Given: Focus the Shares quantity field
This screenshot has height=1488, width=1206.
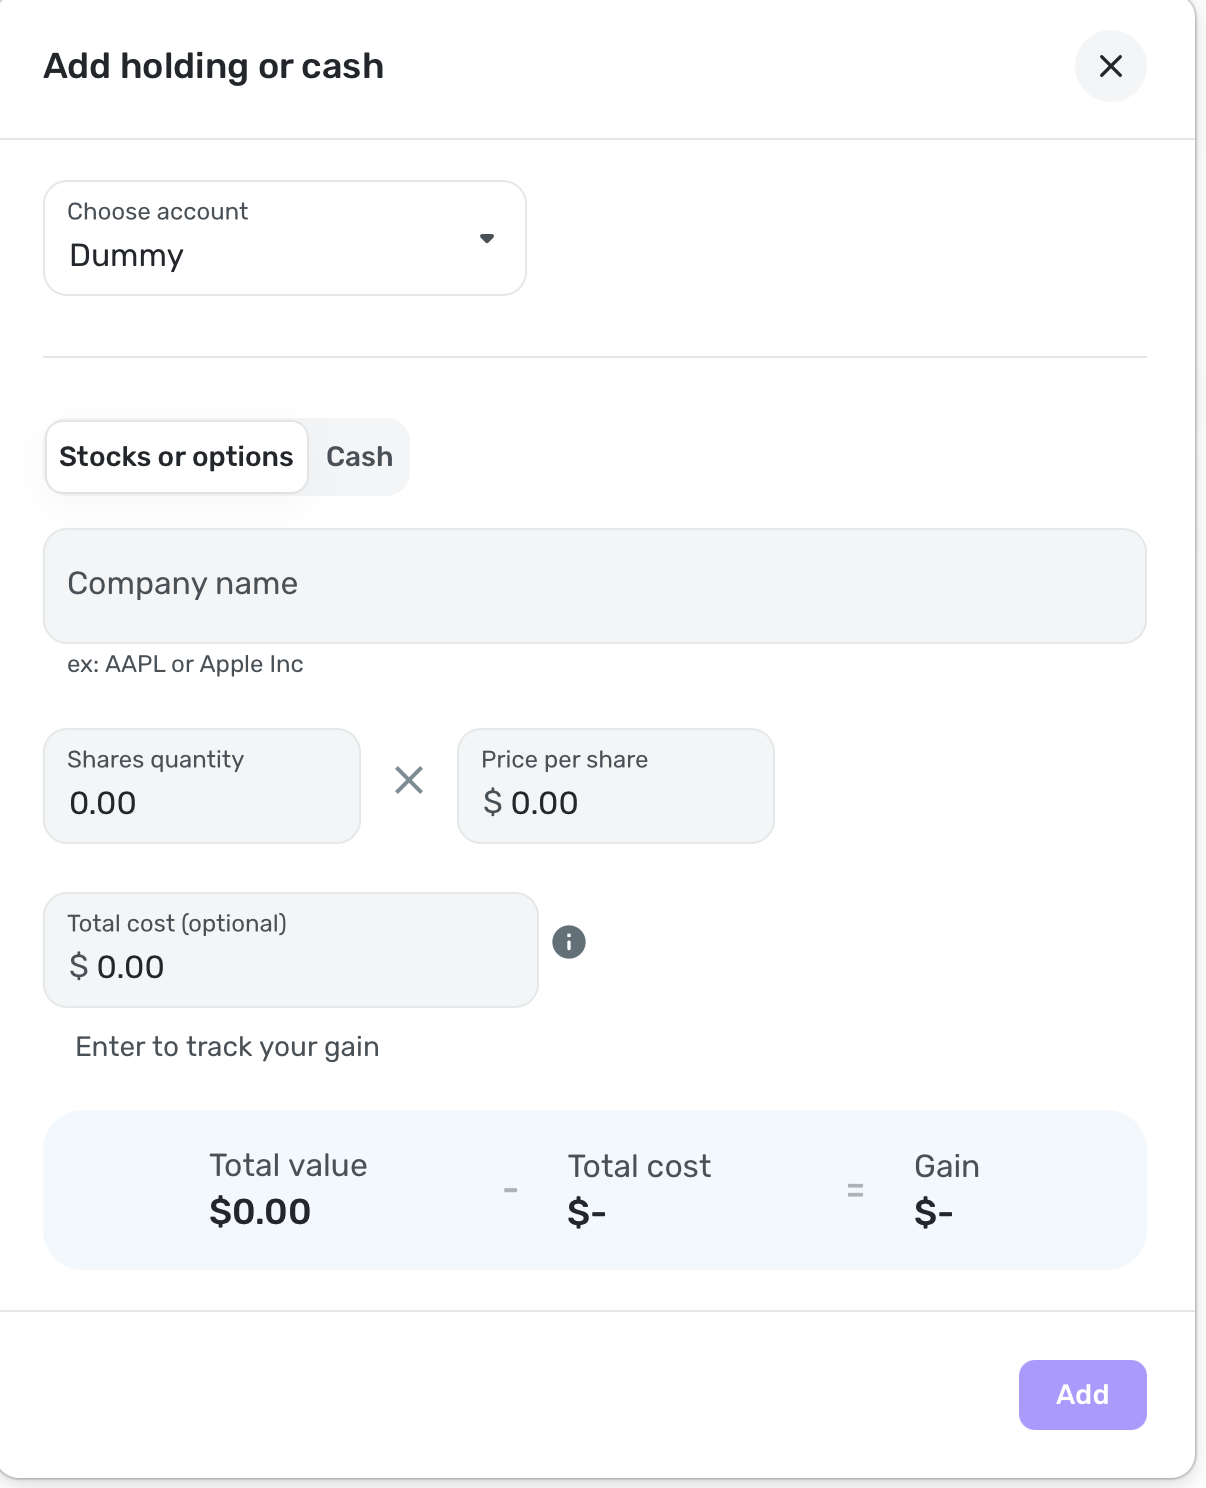Looking at the screenshot, I should (x=201, y=787).
